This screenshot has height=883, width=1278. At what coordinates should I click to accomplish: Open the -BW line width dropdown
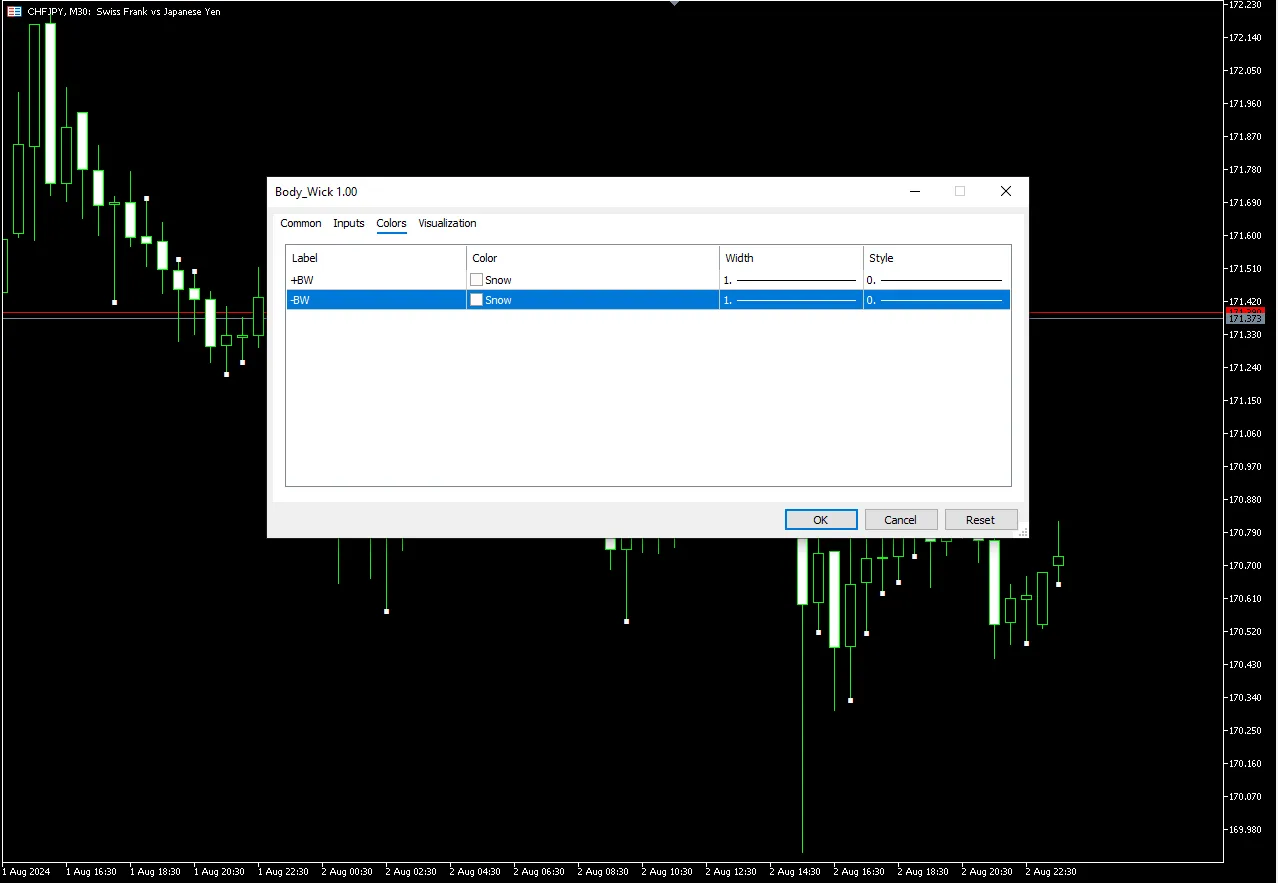coord(790,300)
